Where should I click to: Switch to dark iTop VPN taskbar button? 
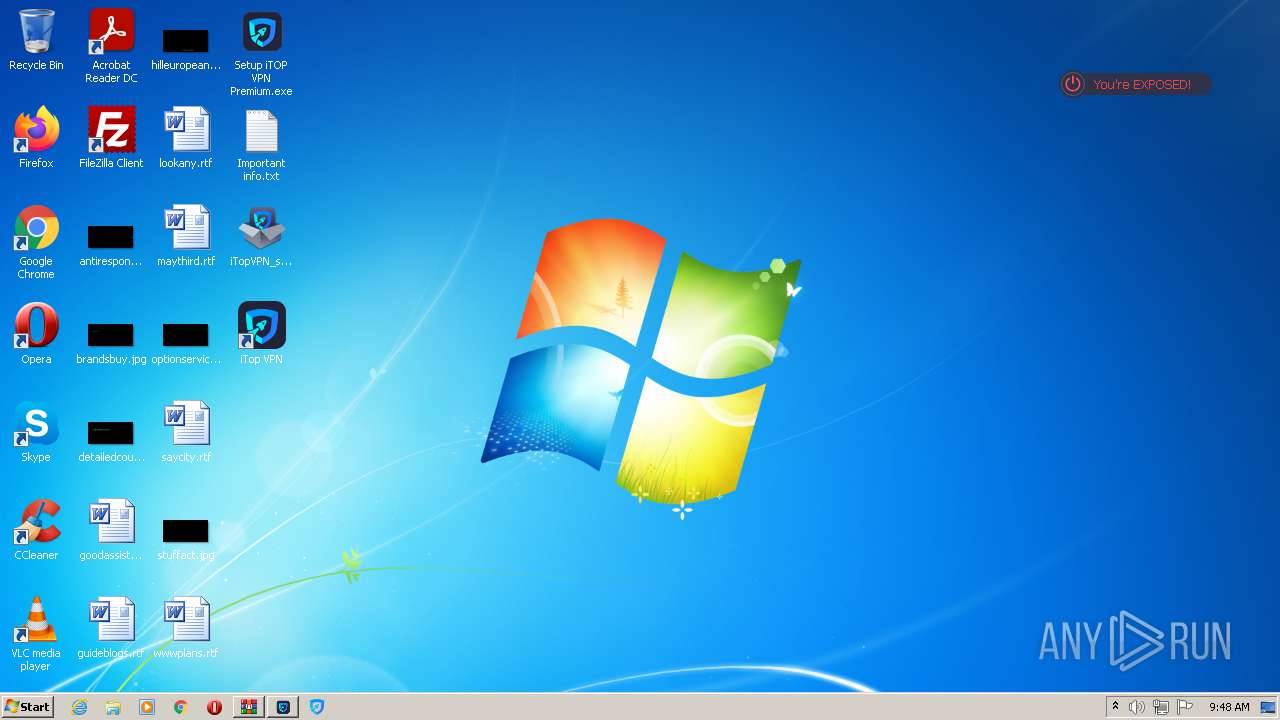(284, 707)
